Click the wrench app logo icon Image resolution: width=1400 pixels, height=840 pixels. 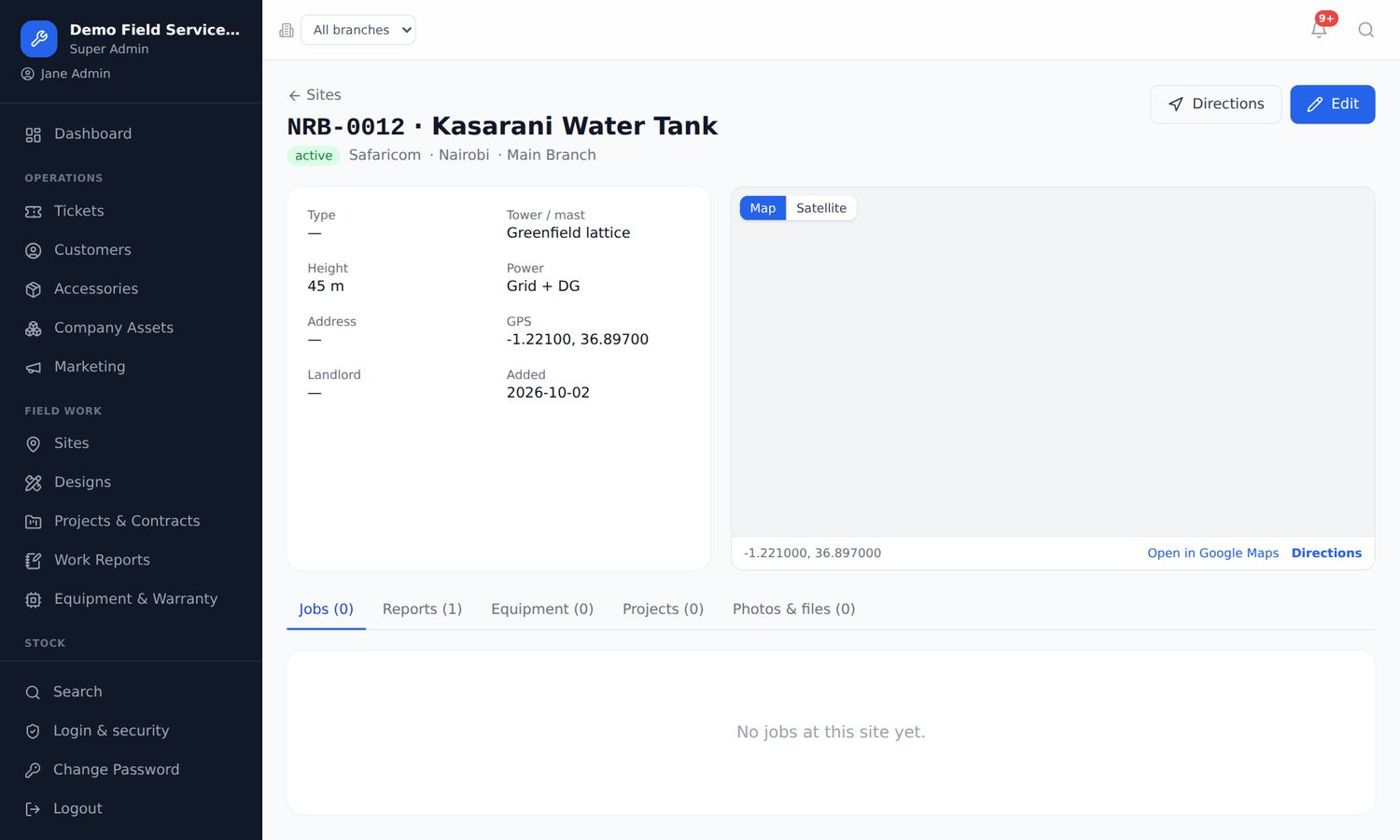click(x=39, y=39)
